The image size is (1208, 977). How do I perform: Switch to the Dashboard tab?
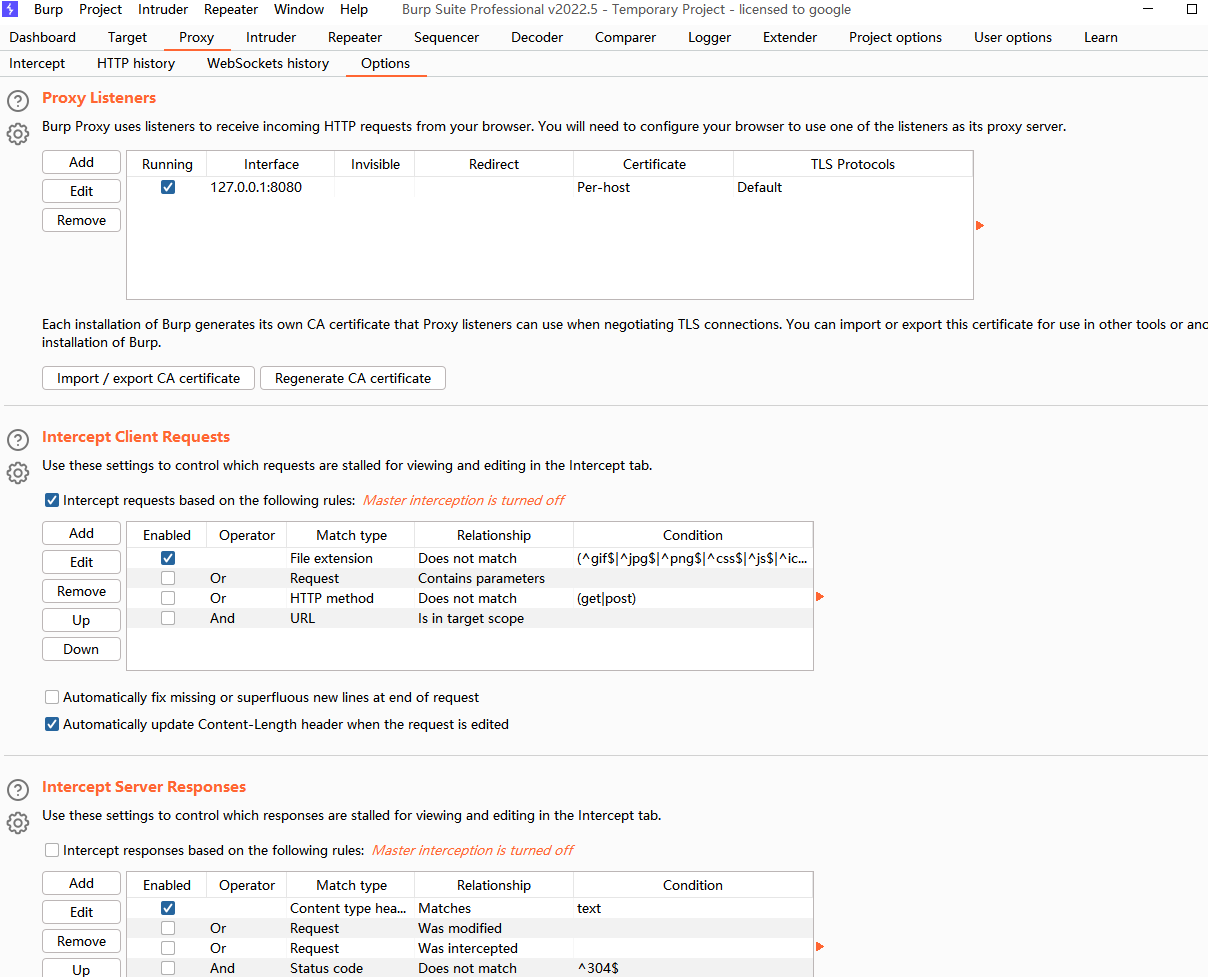point(42,37)
